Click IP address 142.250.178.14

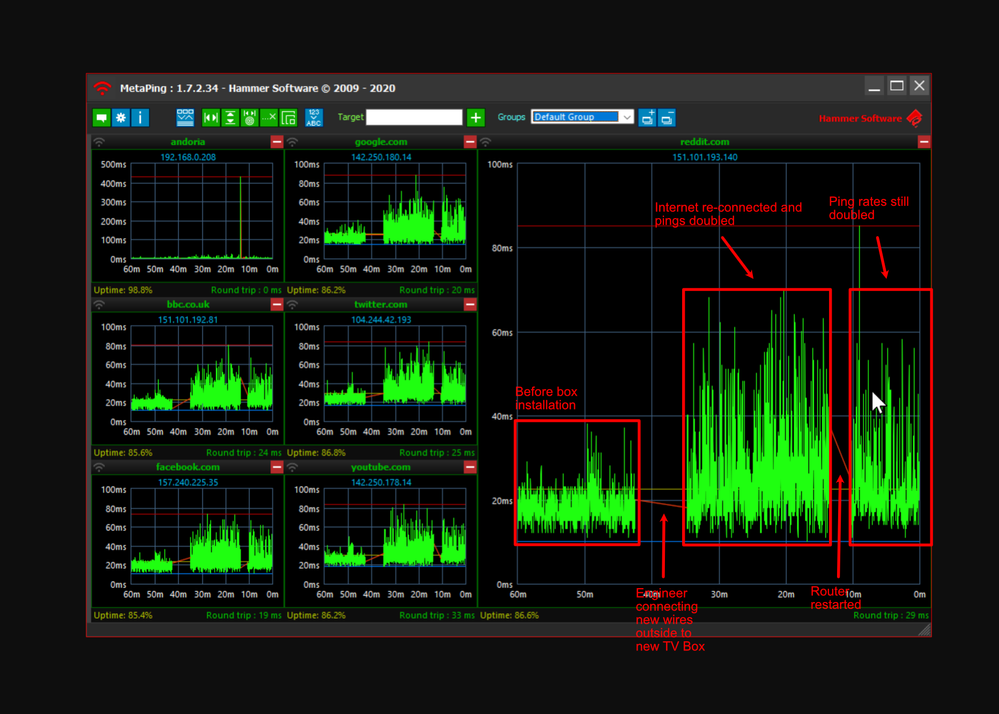coord(381,482)
